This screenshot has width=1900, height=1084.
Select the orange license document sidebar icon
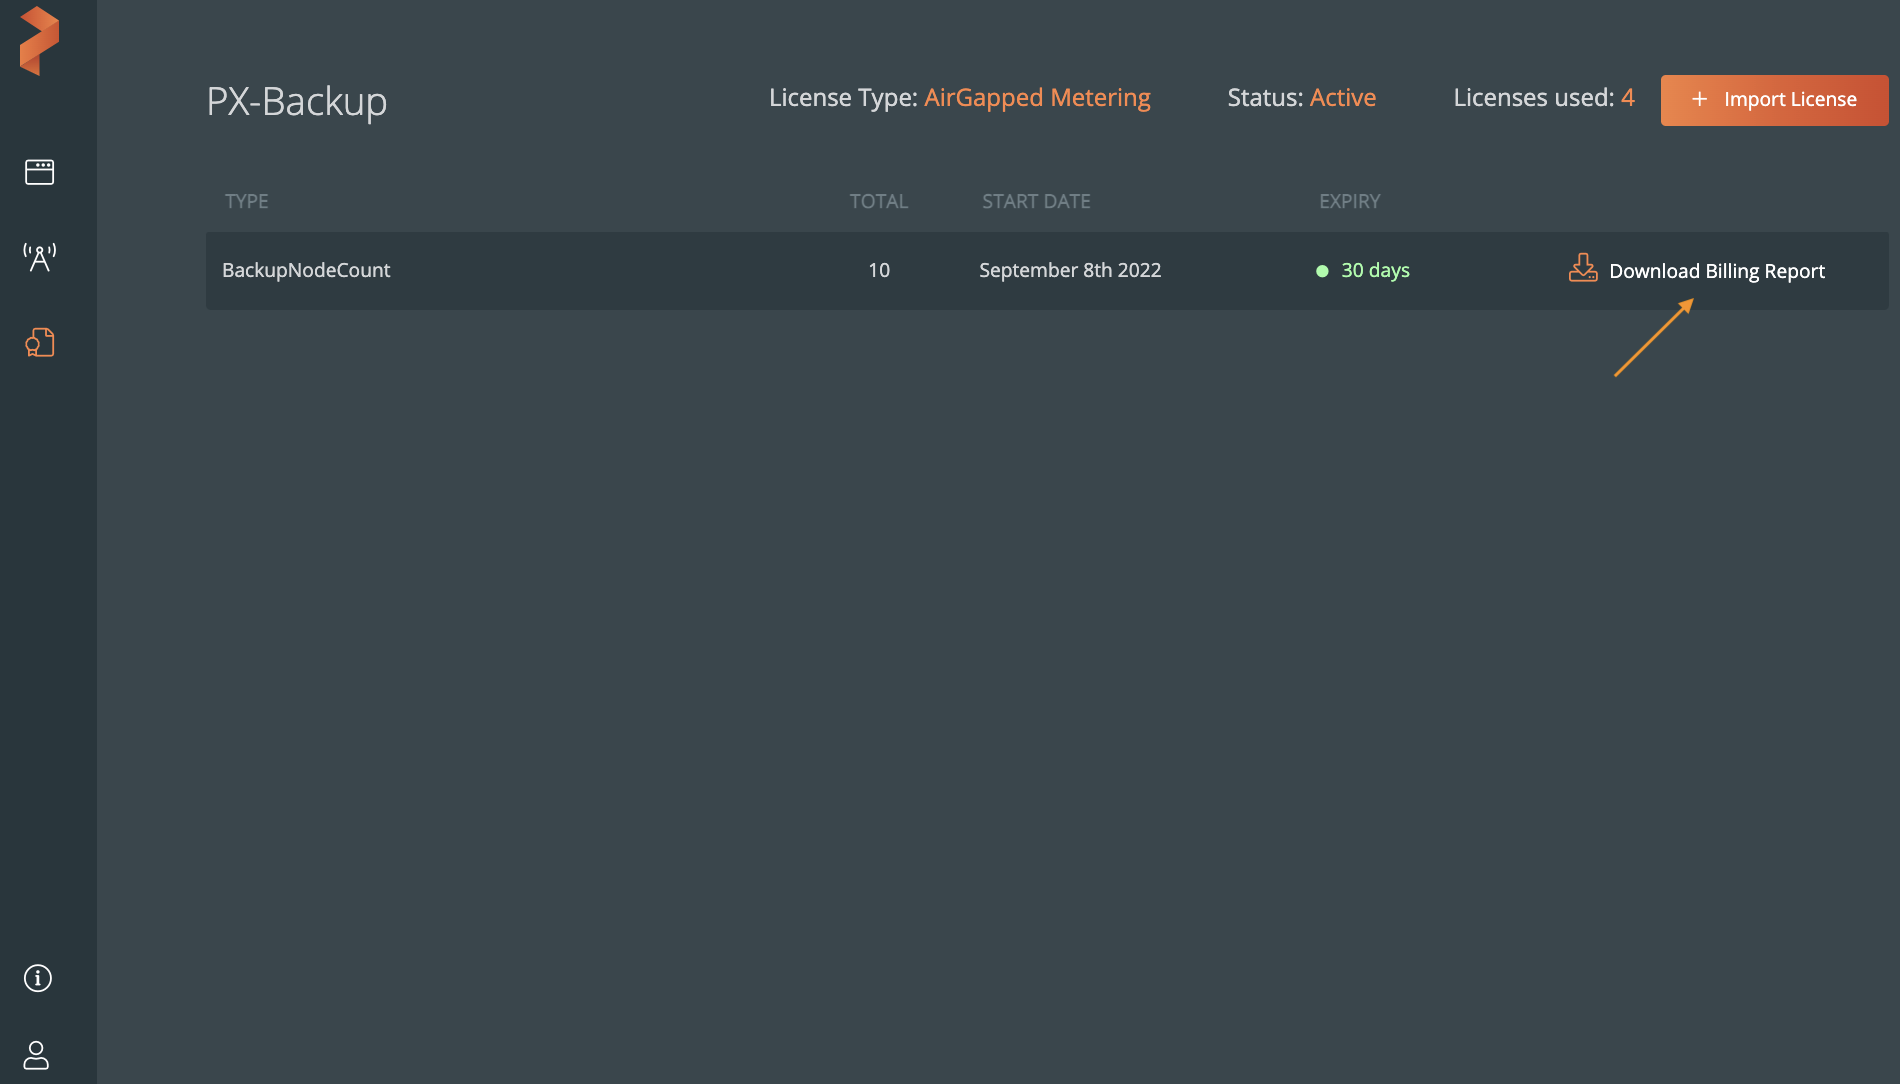click(x=39, y=343)
